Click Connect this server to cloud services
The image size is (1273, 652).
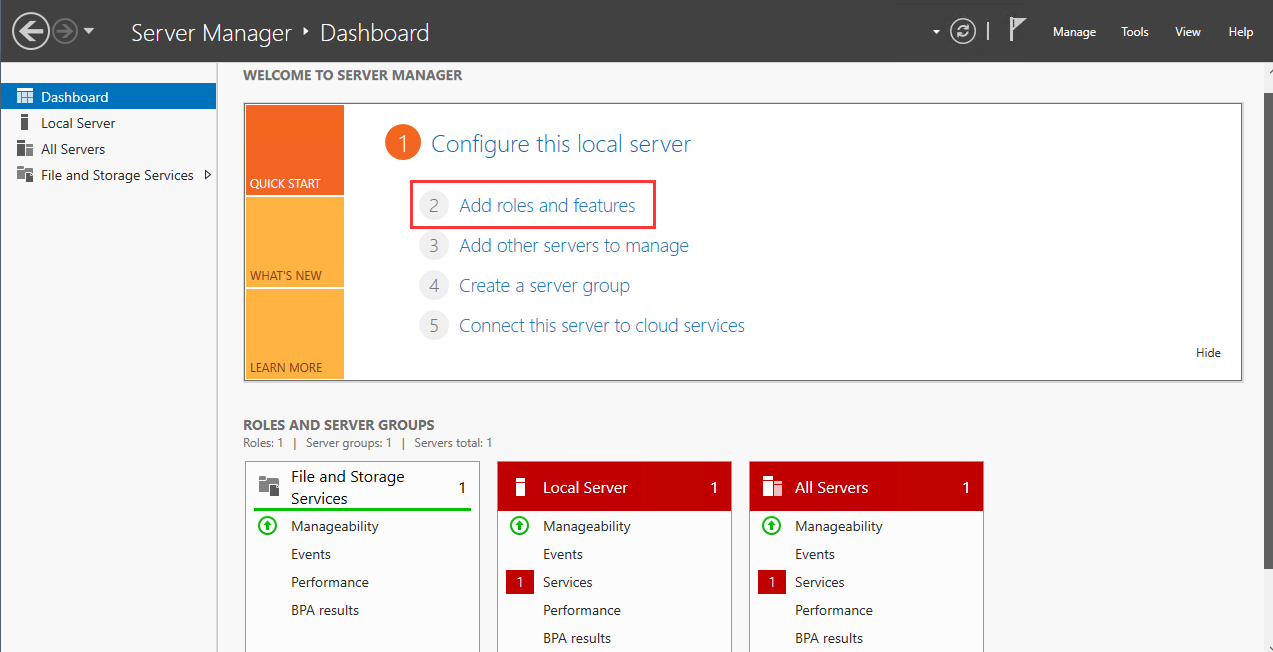click(602, 326)
